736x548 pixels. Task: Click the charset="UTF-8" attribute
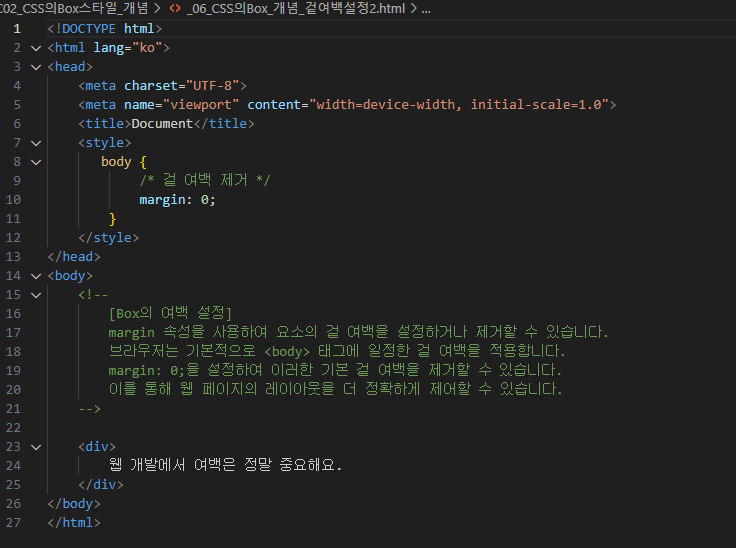(182, 86)
